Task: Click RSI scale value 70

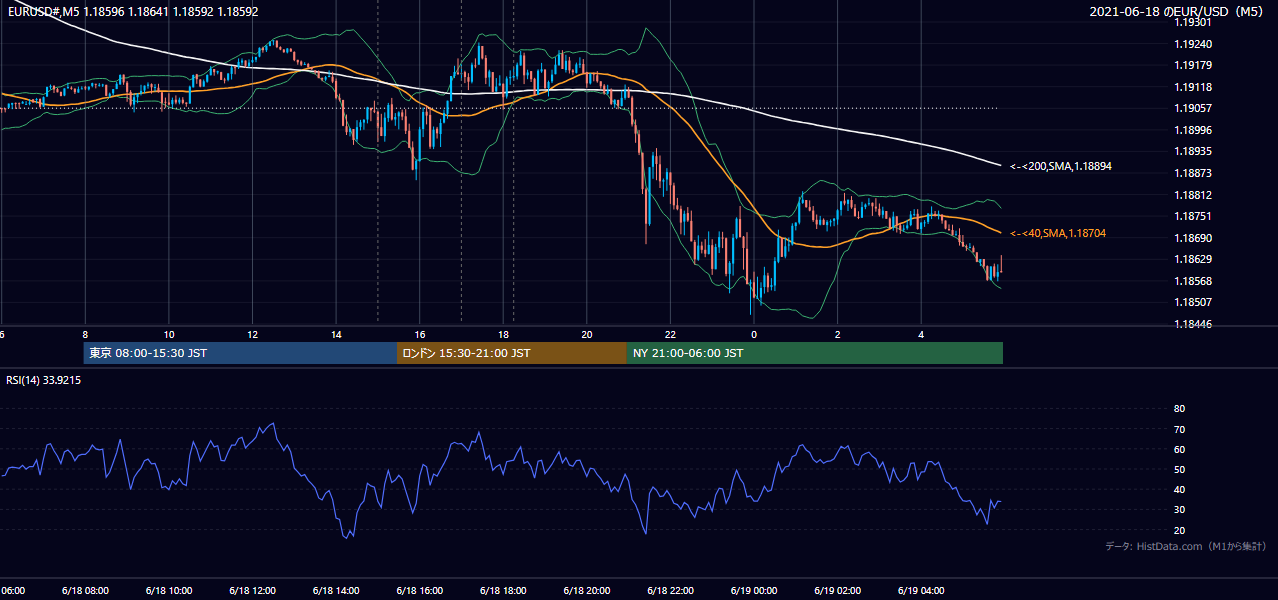Action: tap(1179, 429)
